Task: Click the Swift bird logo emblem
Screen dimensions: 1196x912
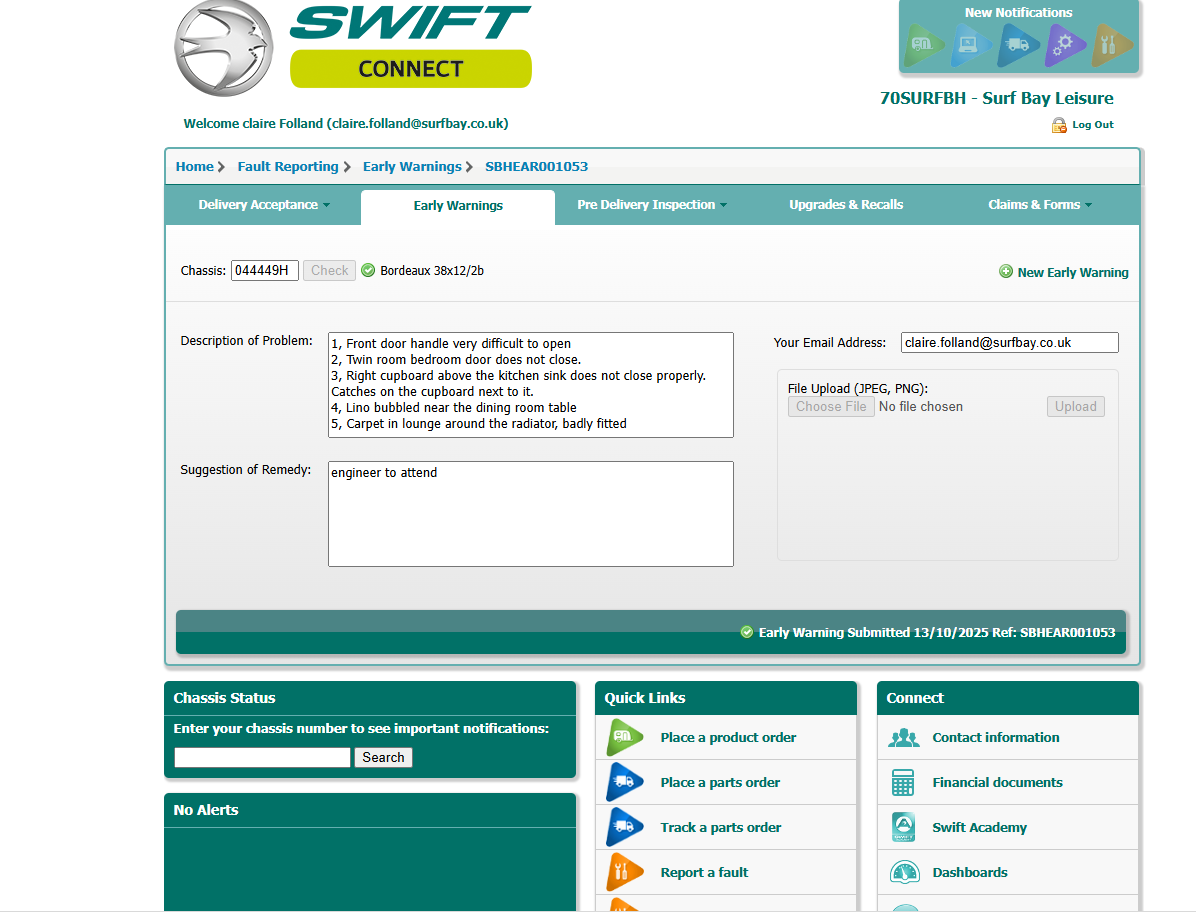Action: (223, 48)
